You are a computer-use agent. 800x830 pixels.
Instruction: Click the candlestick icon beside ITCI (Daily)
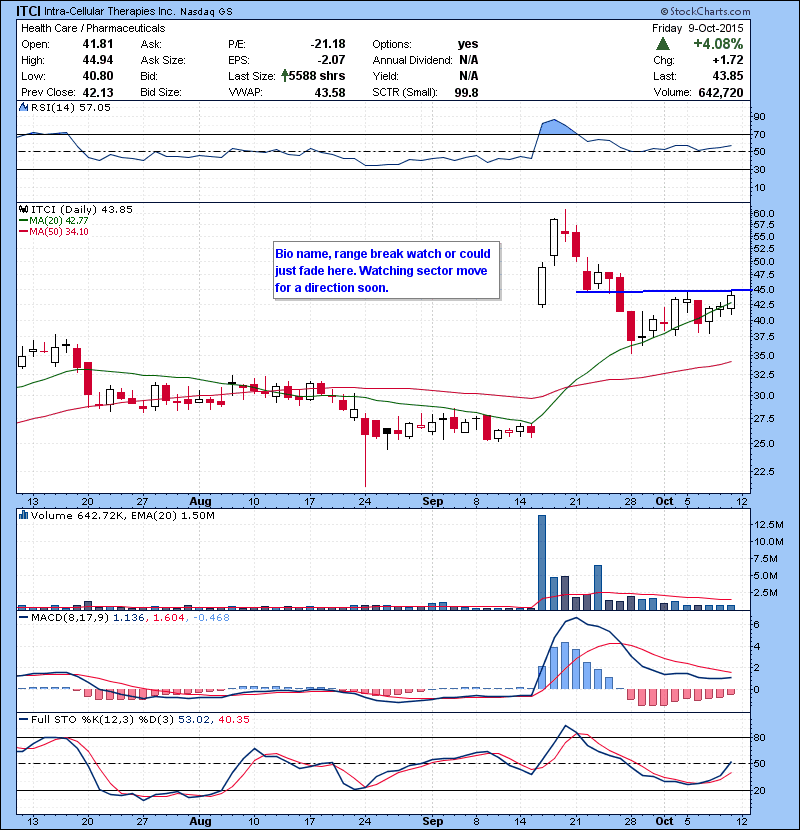tap(23, 209)
